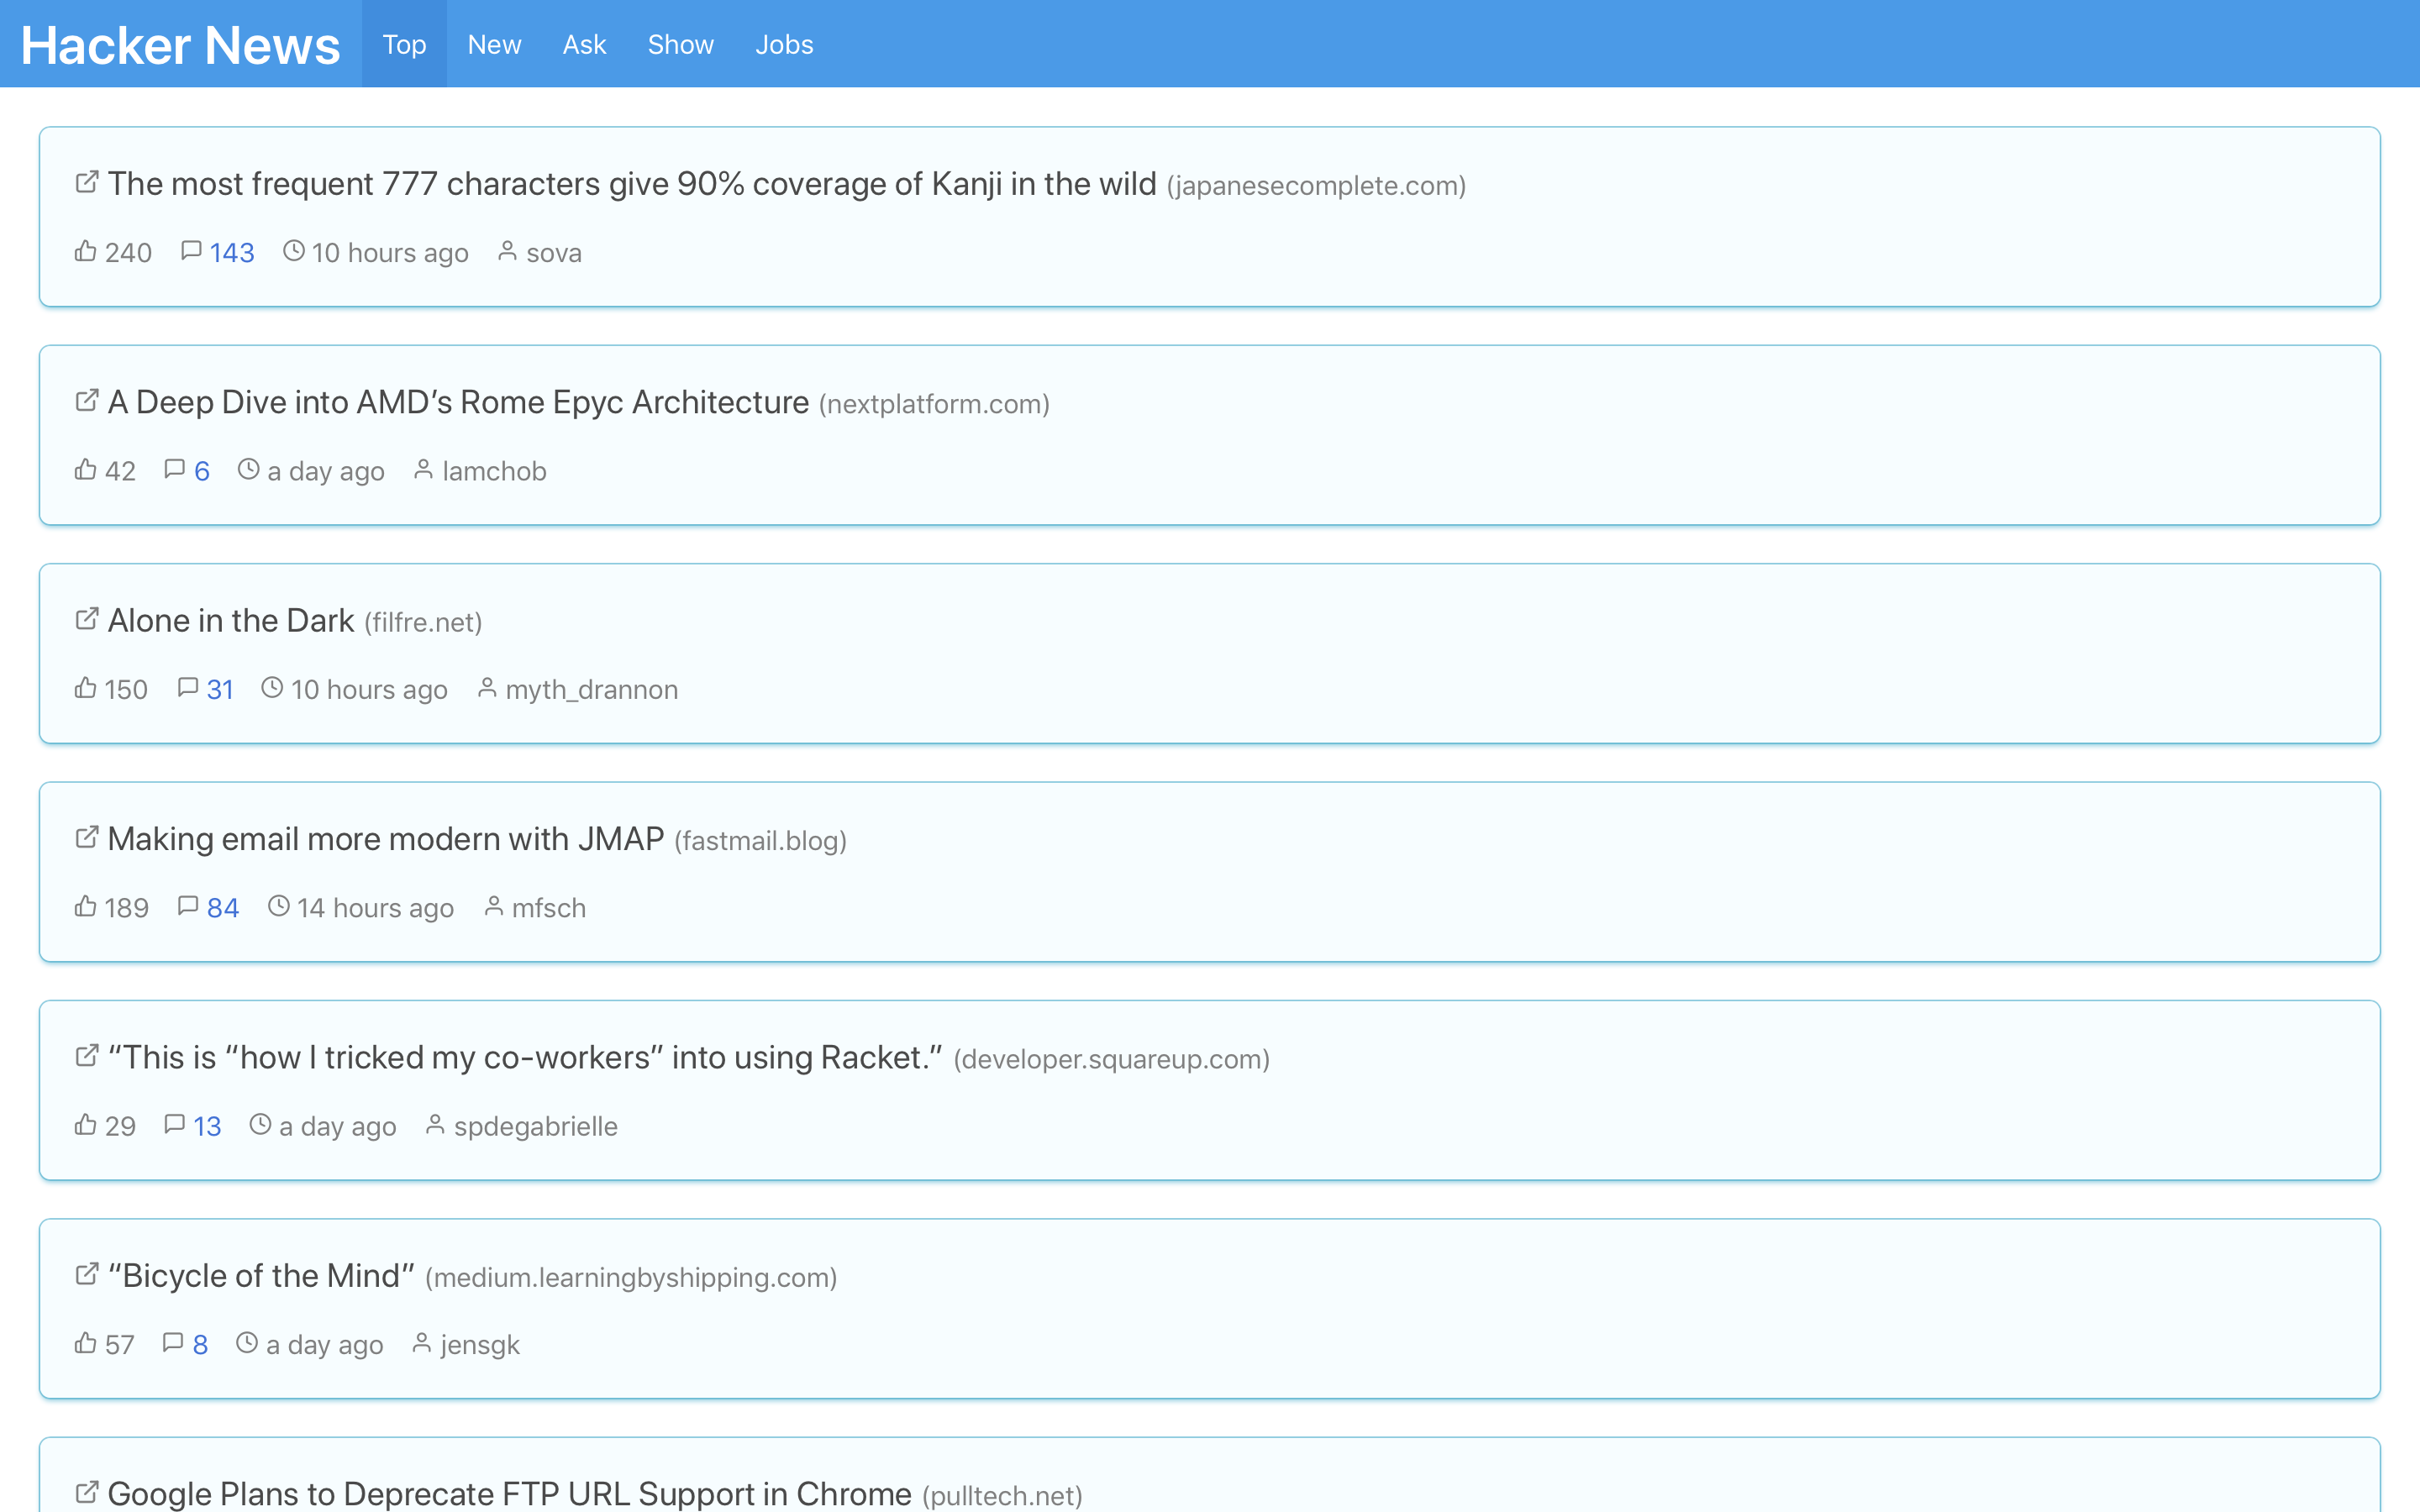Screen dimensions: 2420x1512
Task: Upvote the Bicycle of the Mind story
Action: pos(86,1344)
